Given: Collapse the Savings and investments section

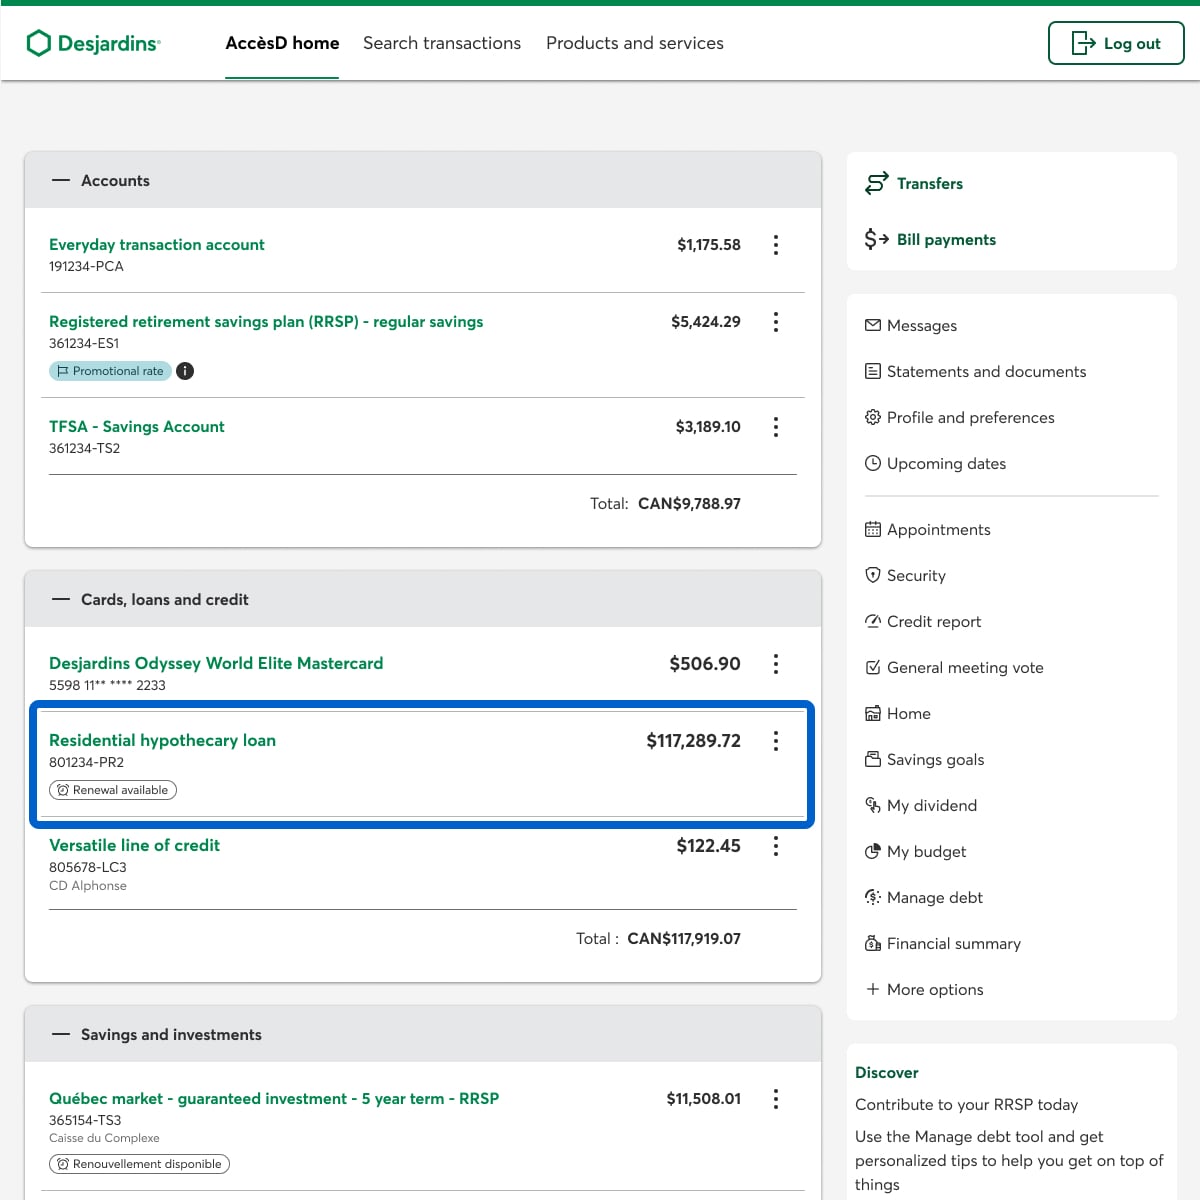Looking at the screenshot, I should pos(61,1035).
